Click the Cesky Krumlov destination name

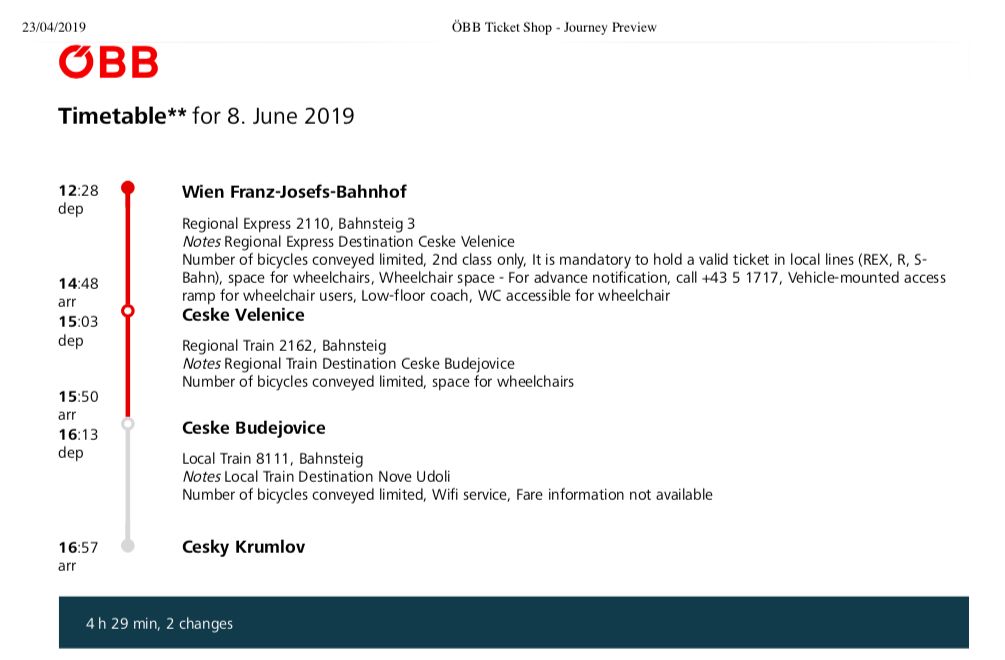(x=243, y=547)
